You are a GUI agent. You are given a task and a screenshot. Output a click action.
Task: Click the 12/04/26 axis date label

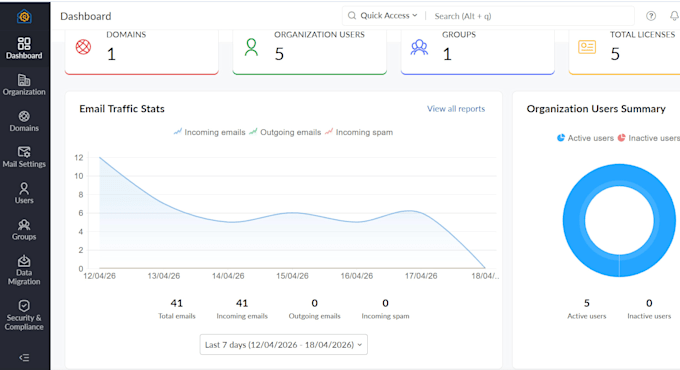point(99,276)
